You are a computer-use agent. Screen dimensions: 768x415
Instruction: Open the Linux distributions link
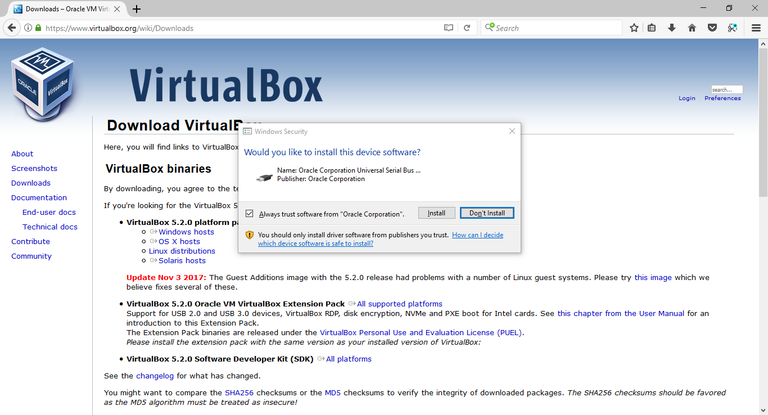pyautogui.click(x=182, y=251)
